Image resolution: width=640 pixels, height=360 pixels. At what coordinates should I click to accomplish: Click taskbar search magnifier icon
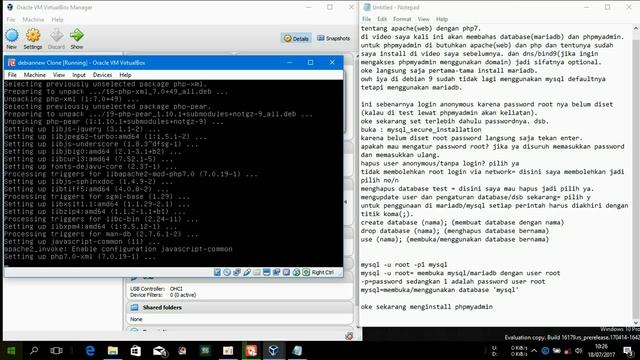[34, 351]
